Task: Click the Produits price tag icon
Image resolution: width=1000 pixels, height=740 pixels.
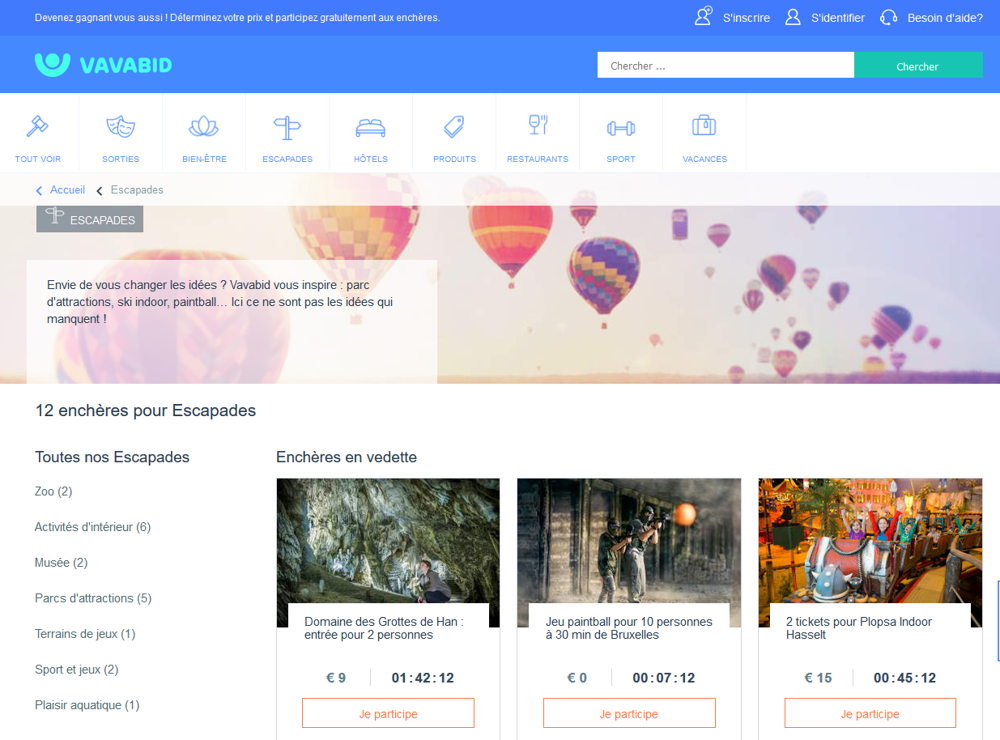Action: 454,126
